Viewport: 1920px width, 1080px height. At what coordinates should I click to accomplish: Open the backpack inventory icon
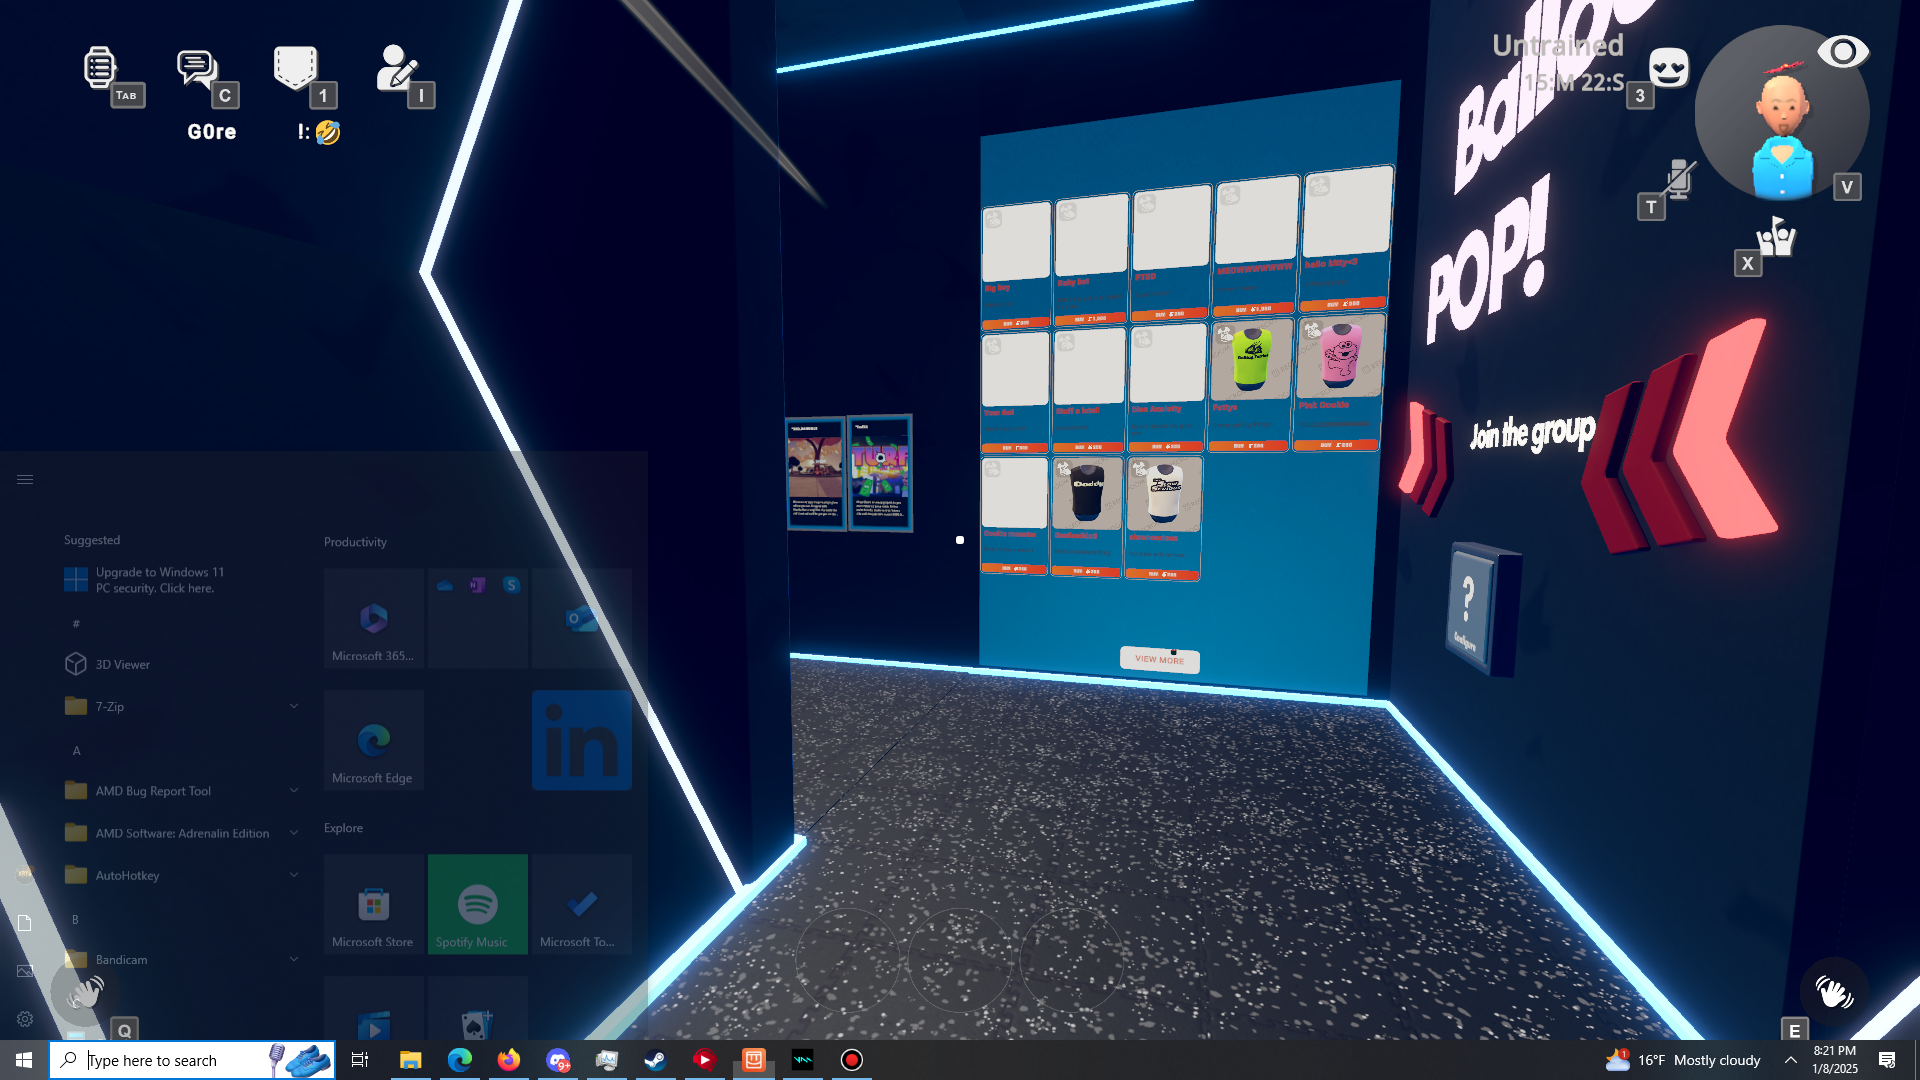(295, 68)
